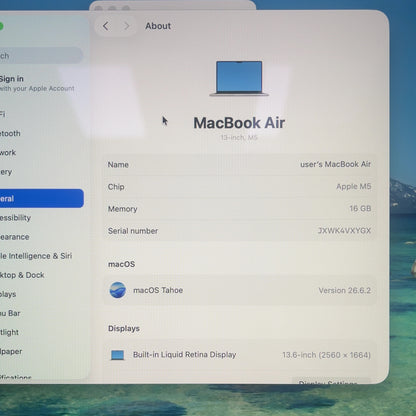Click the Name row label
The width and height of the screenshot is (416, 416).
click(118, 165)
